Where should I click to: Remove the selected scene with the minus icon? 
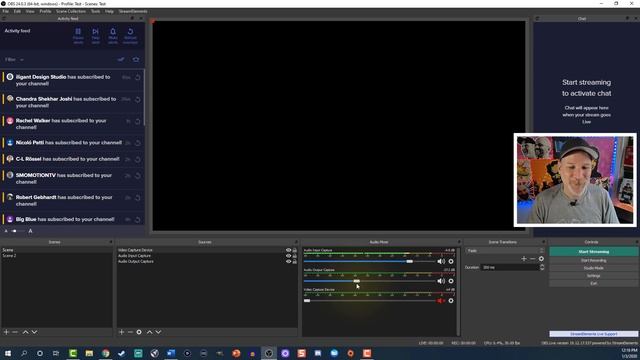click(x=15, y=332)
